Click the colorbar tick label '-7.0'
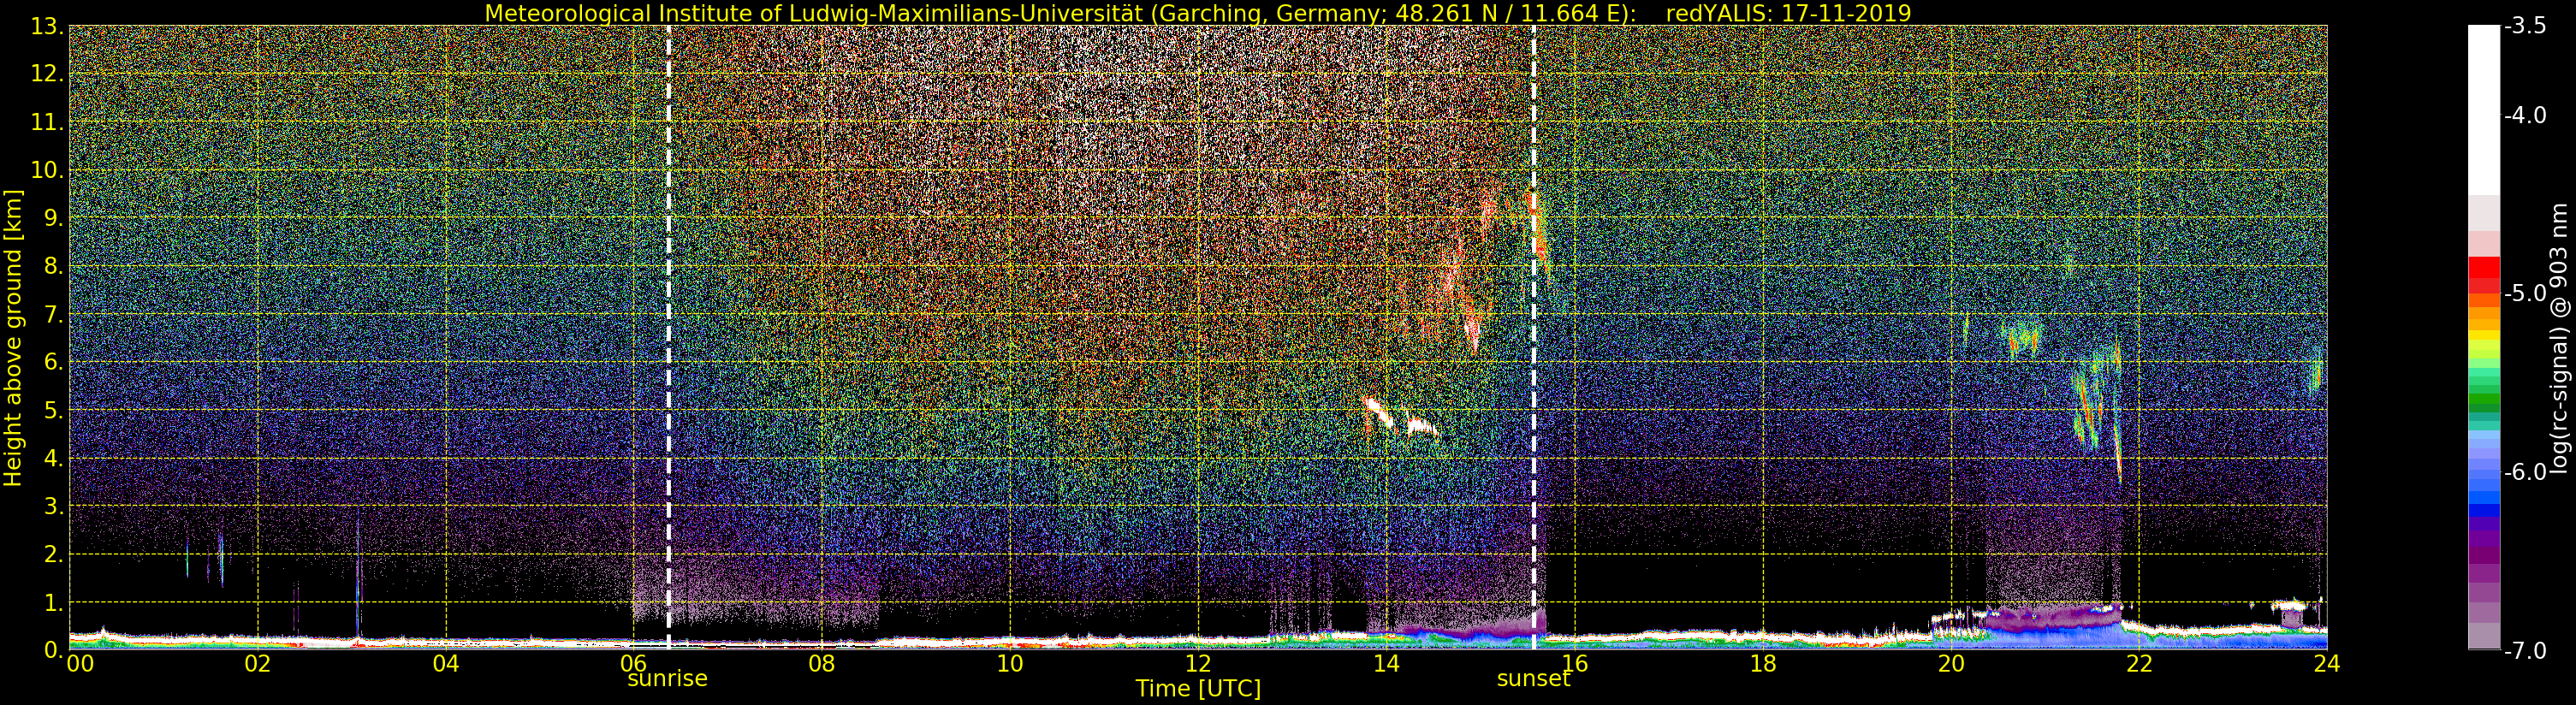The width and height of the screenshot is (2576, 705). 2525,651
